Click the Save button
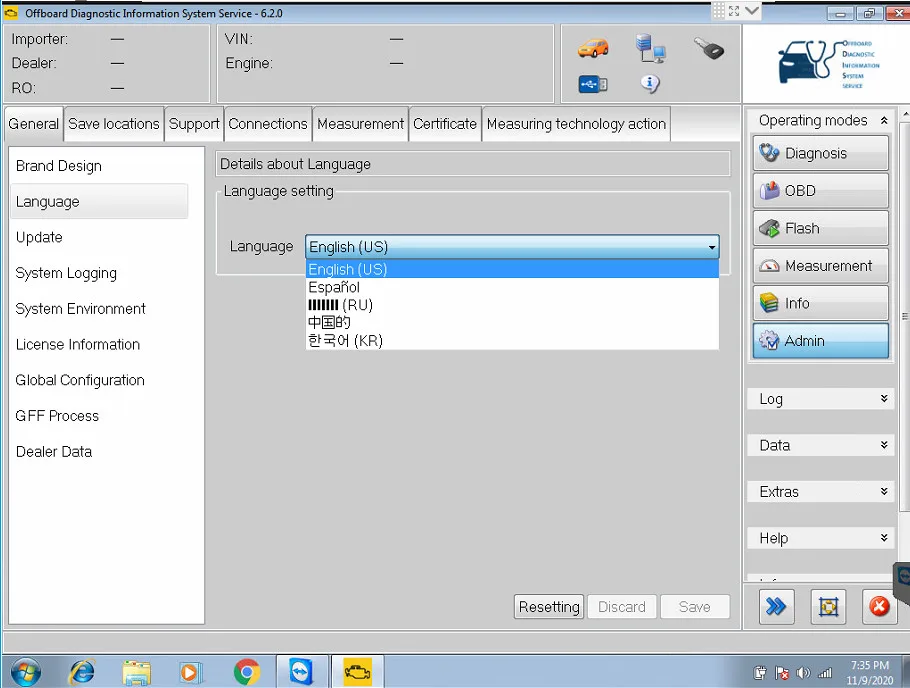Screen dimensions: 910x688 [695, 607]
